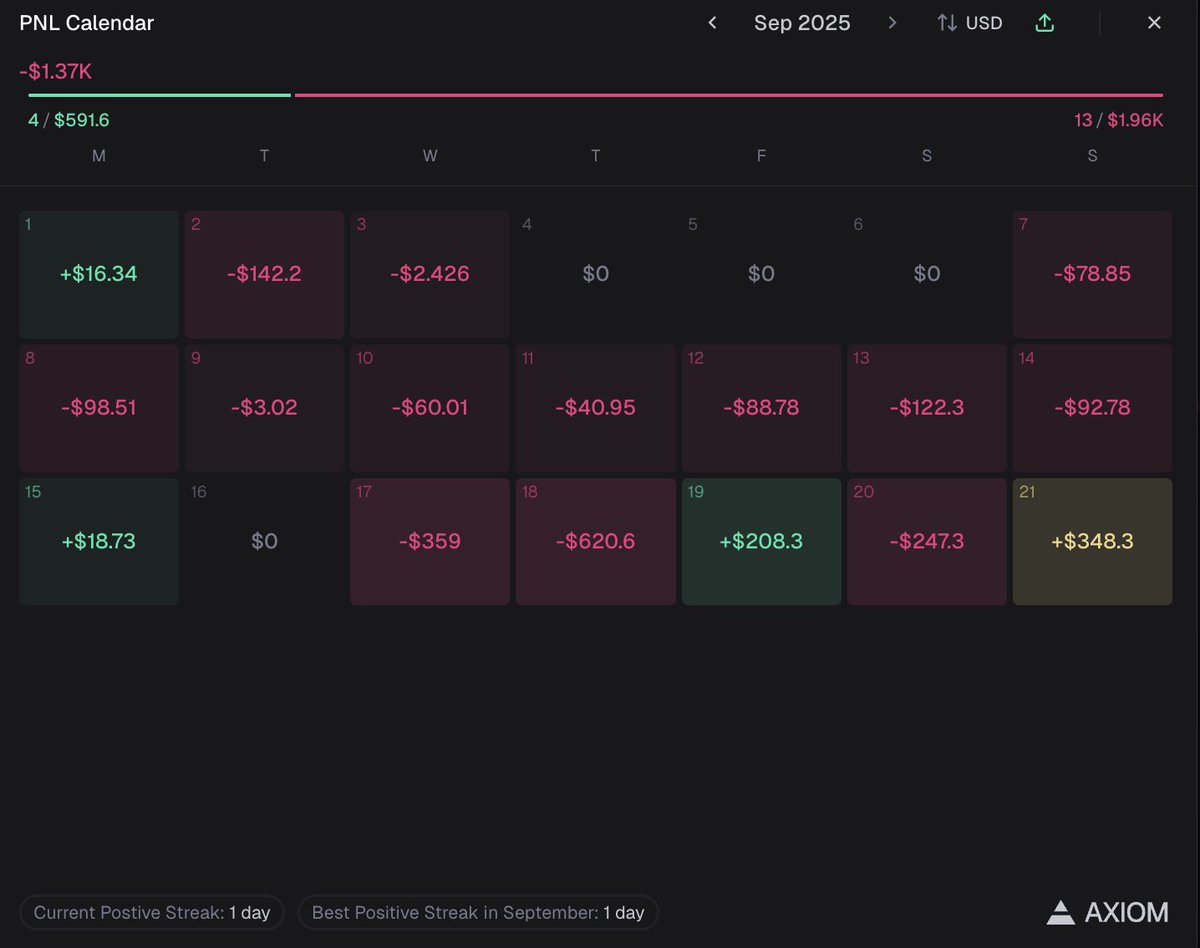Image resolution: width=1200 pixels, height=948 pixels.
Task: Select day 20 cell with -$247.3
Action: click(927, 541)
